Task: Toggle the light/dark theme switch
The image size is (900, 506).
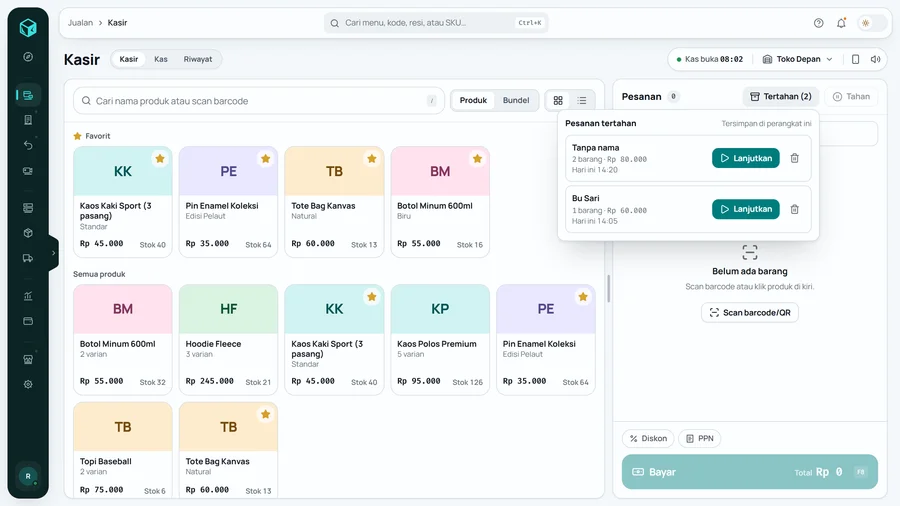Action: [x=871, y=23]
